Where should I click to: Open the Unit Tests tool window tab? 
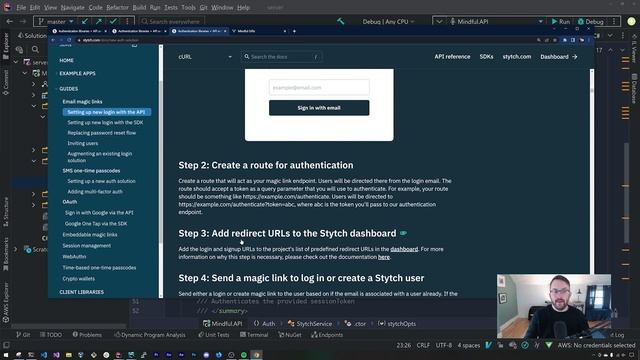(213, 335)
